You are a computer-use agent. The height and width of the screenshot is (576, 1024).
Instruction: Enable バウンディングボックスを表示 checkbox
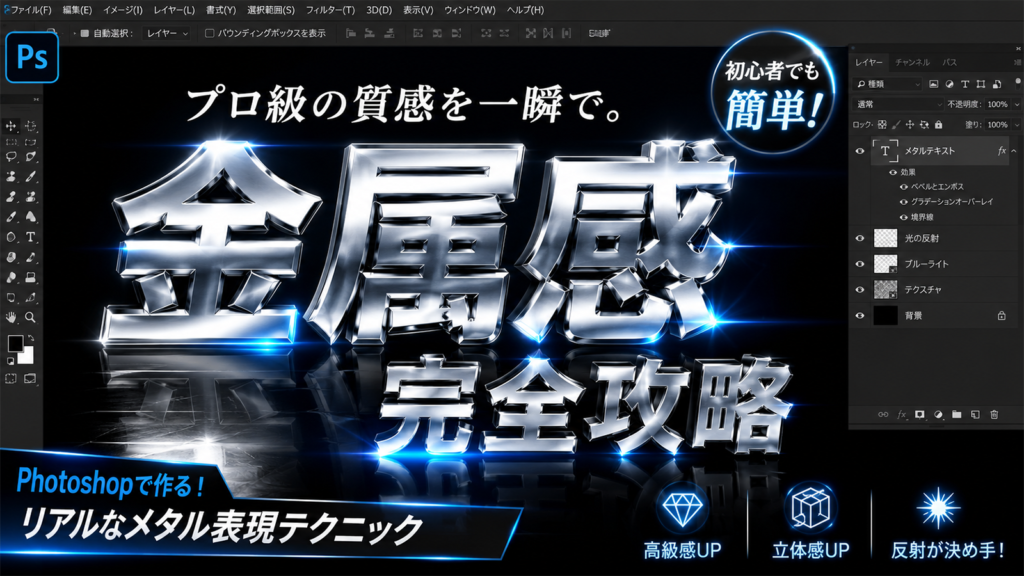pyautogui.click(x=210, y=33)
